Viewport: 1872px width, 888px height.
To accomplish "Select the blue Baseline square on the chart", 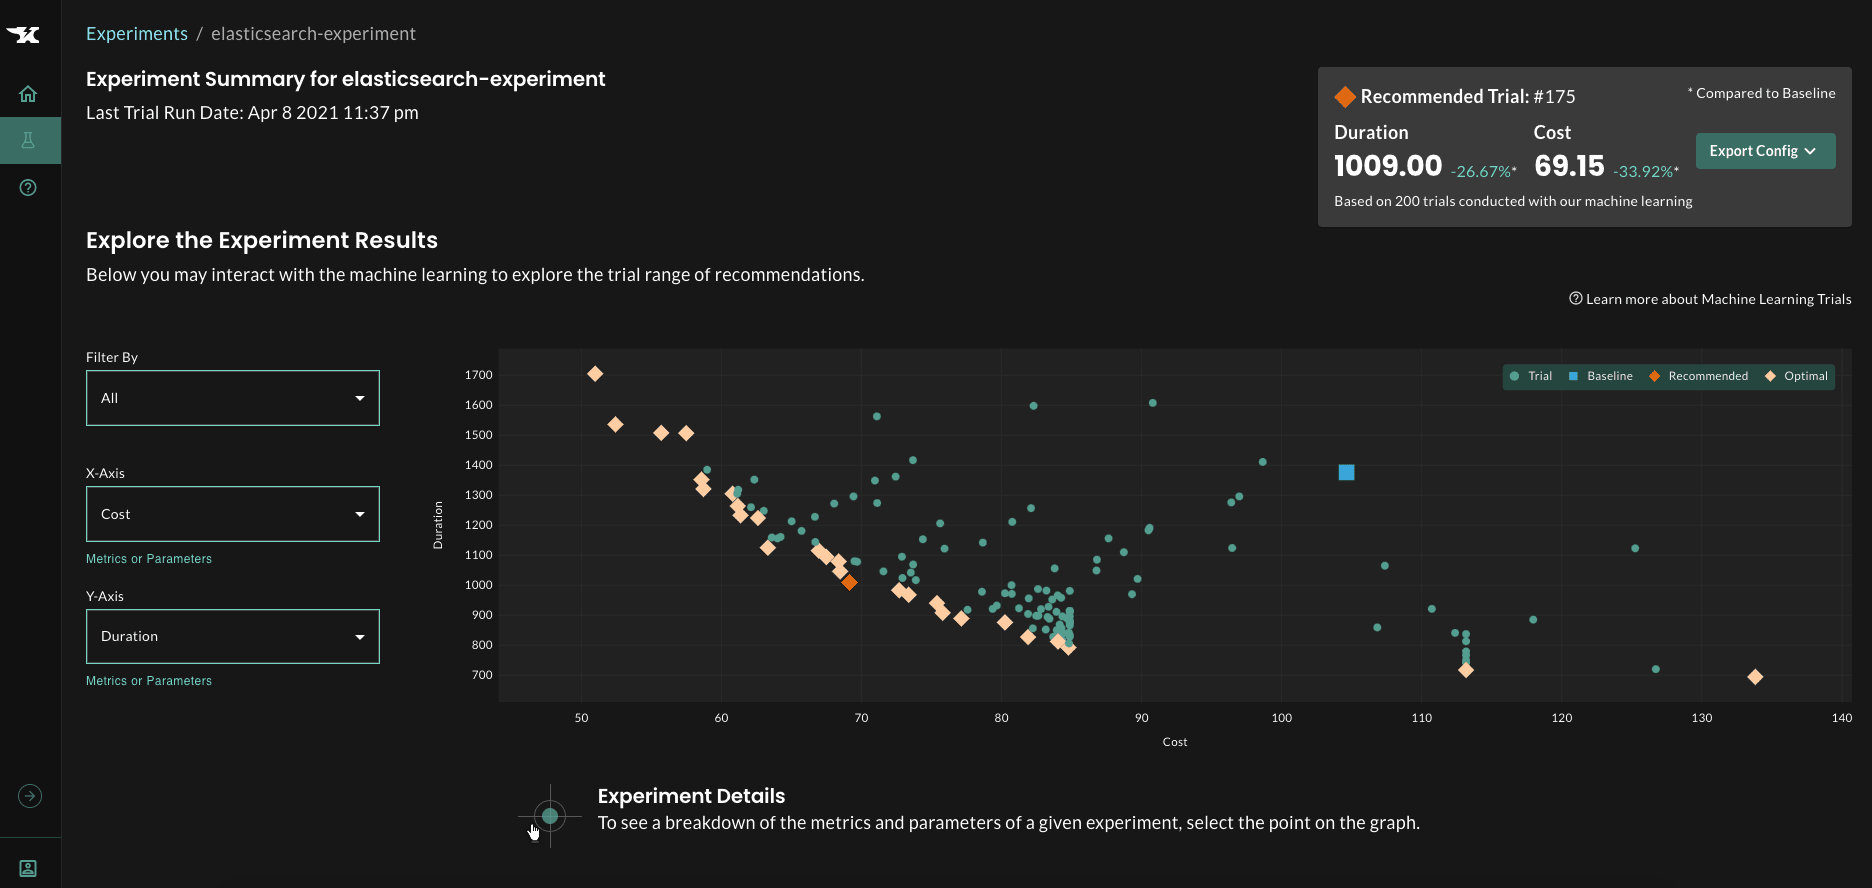I will click(x=1346, y=472).
